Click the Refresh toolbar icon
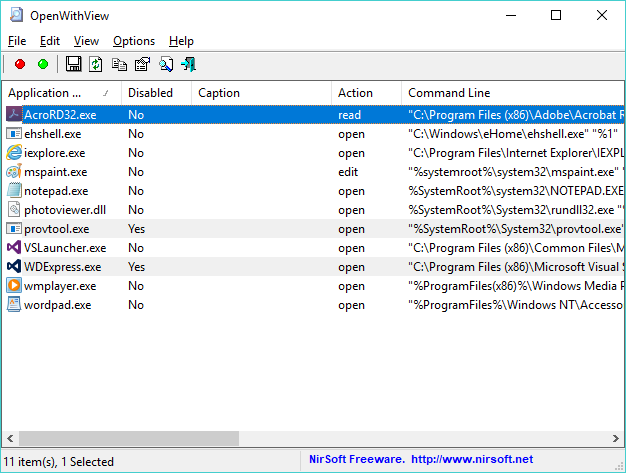 96,64
